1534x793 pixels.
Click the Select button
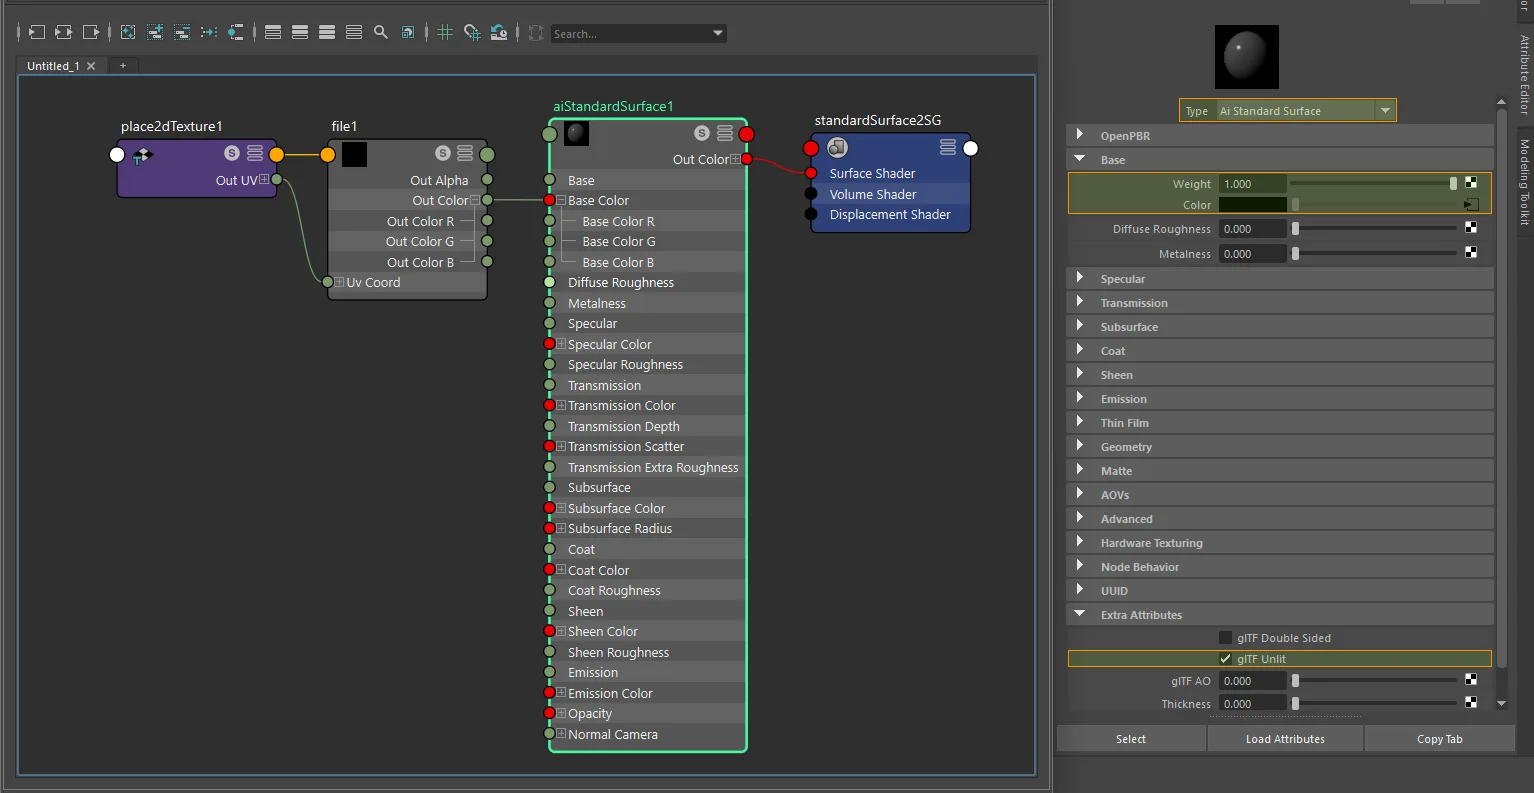pos(1131,739)
